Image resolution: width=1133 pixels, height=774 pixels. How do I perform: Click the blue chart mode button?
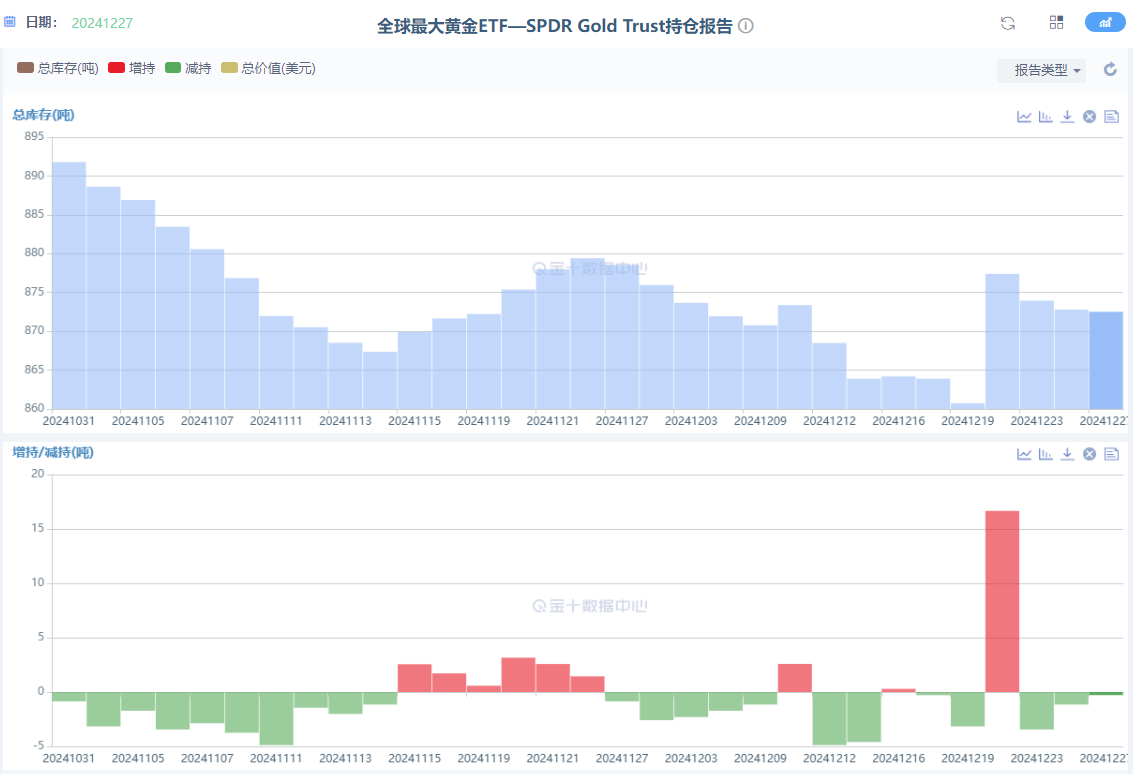coord(1105,23)
